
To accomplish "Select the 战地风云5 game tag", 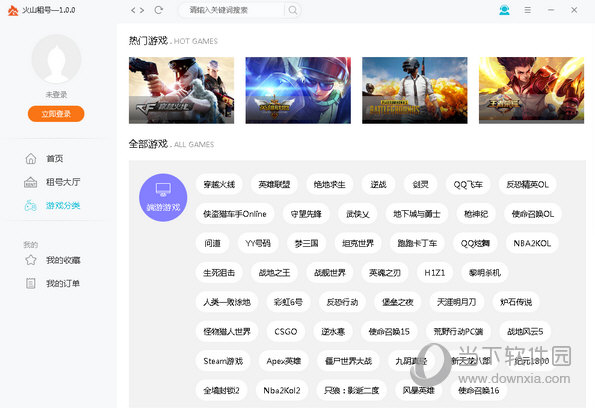I will tap(525, 331).
